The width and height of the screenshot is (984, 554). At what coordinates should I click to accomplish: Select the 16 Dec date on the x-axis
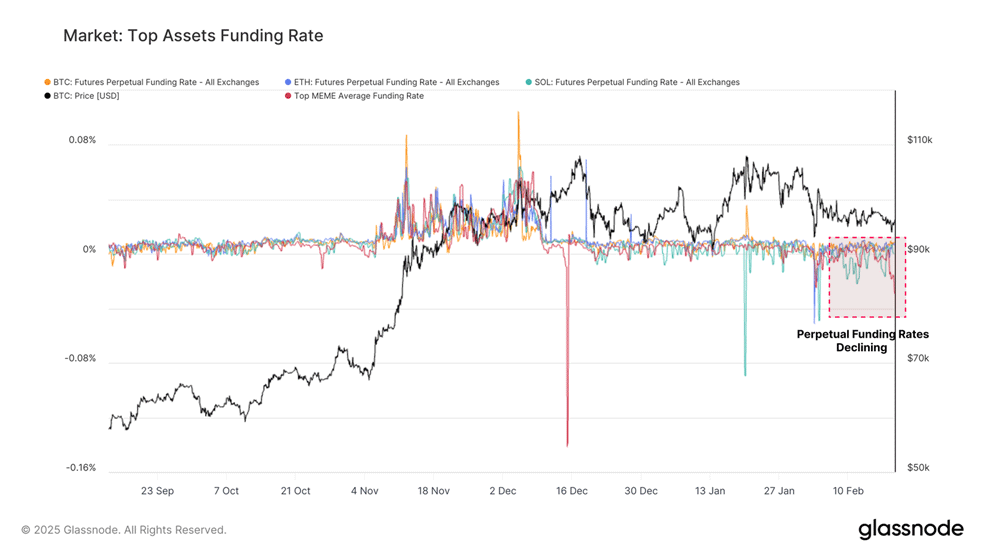click(x=572, y=491)
